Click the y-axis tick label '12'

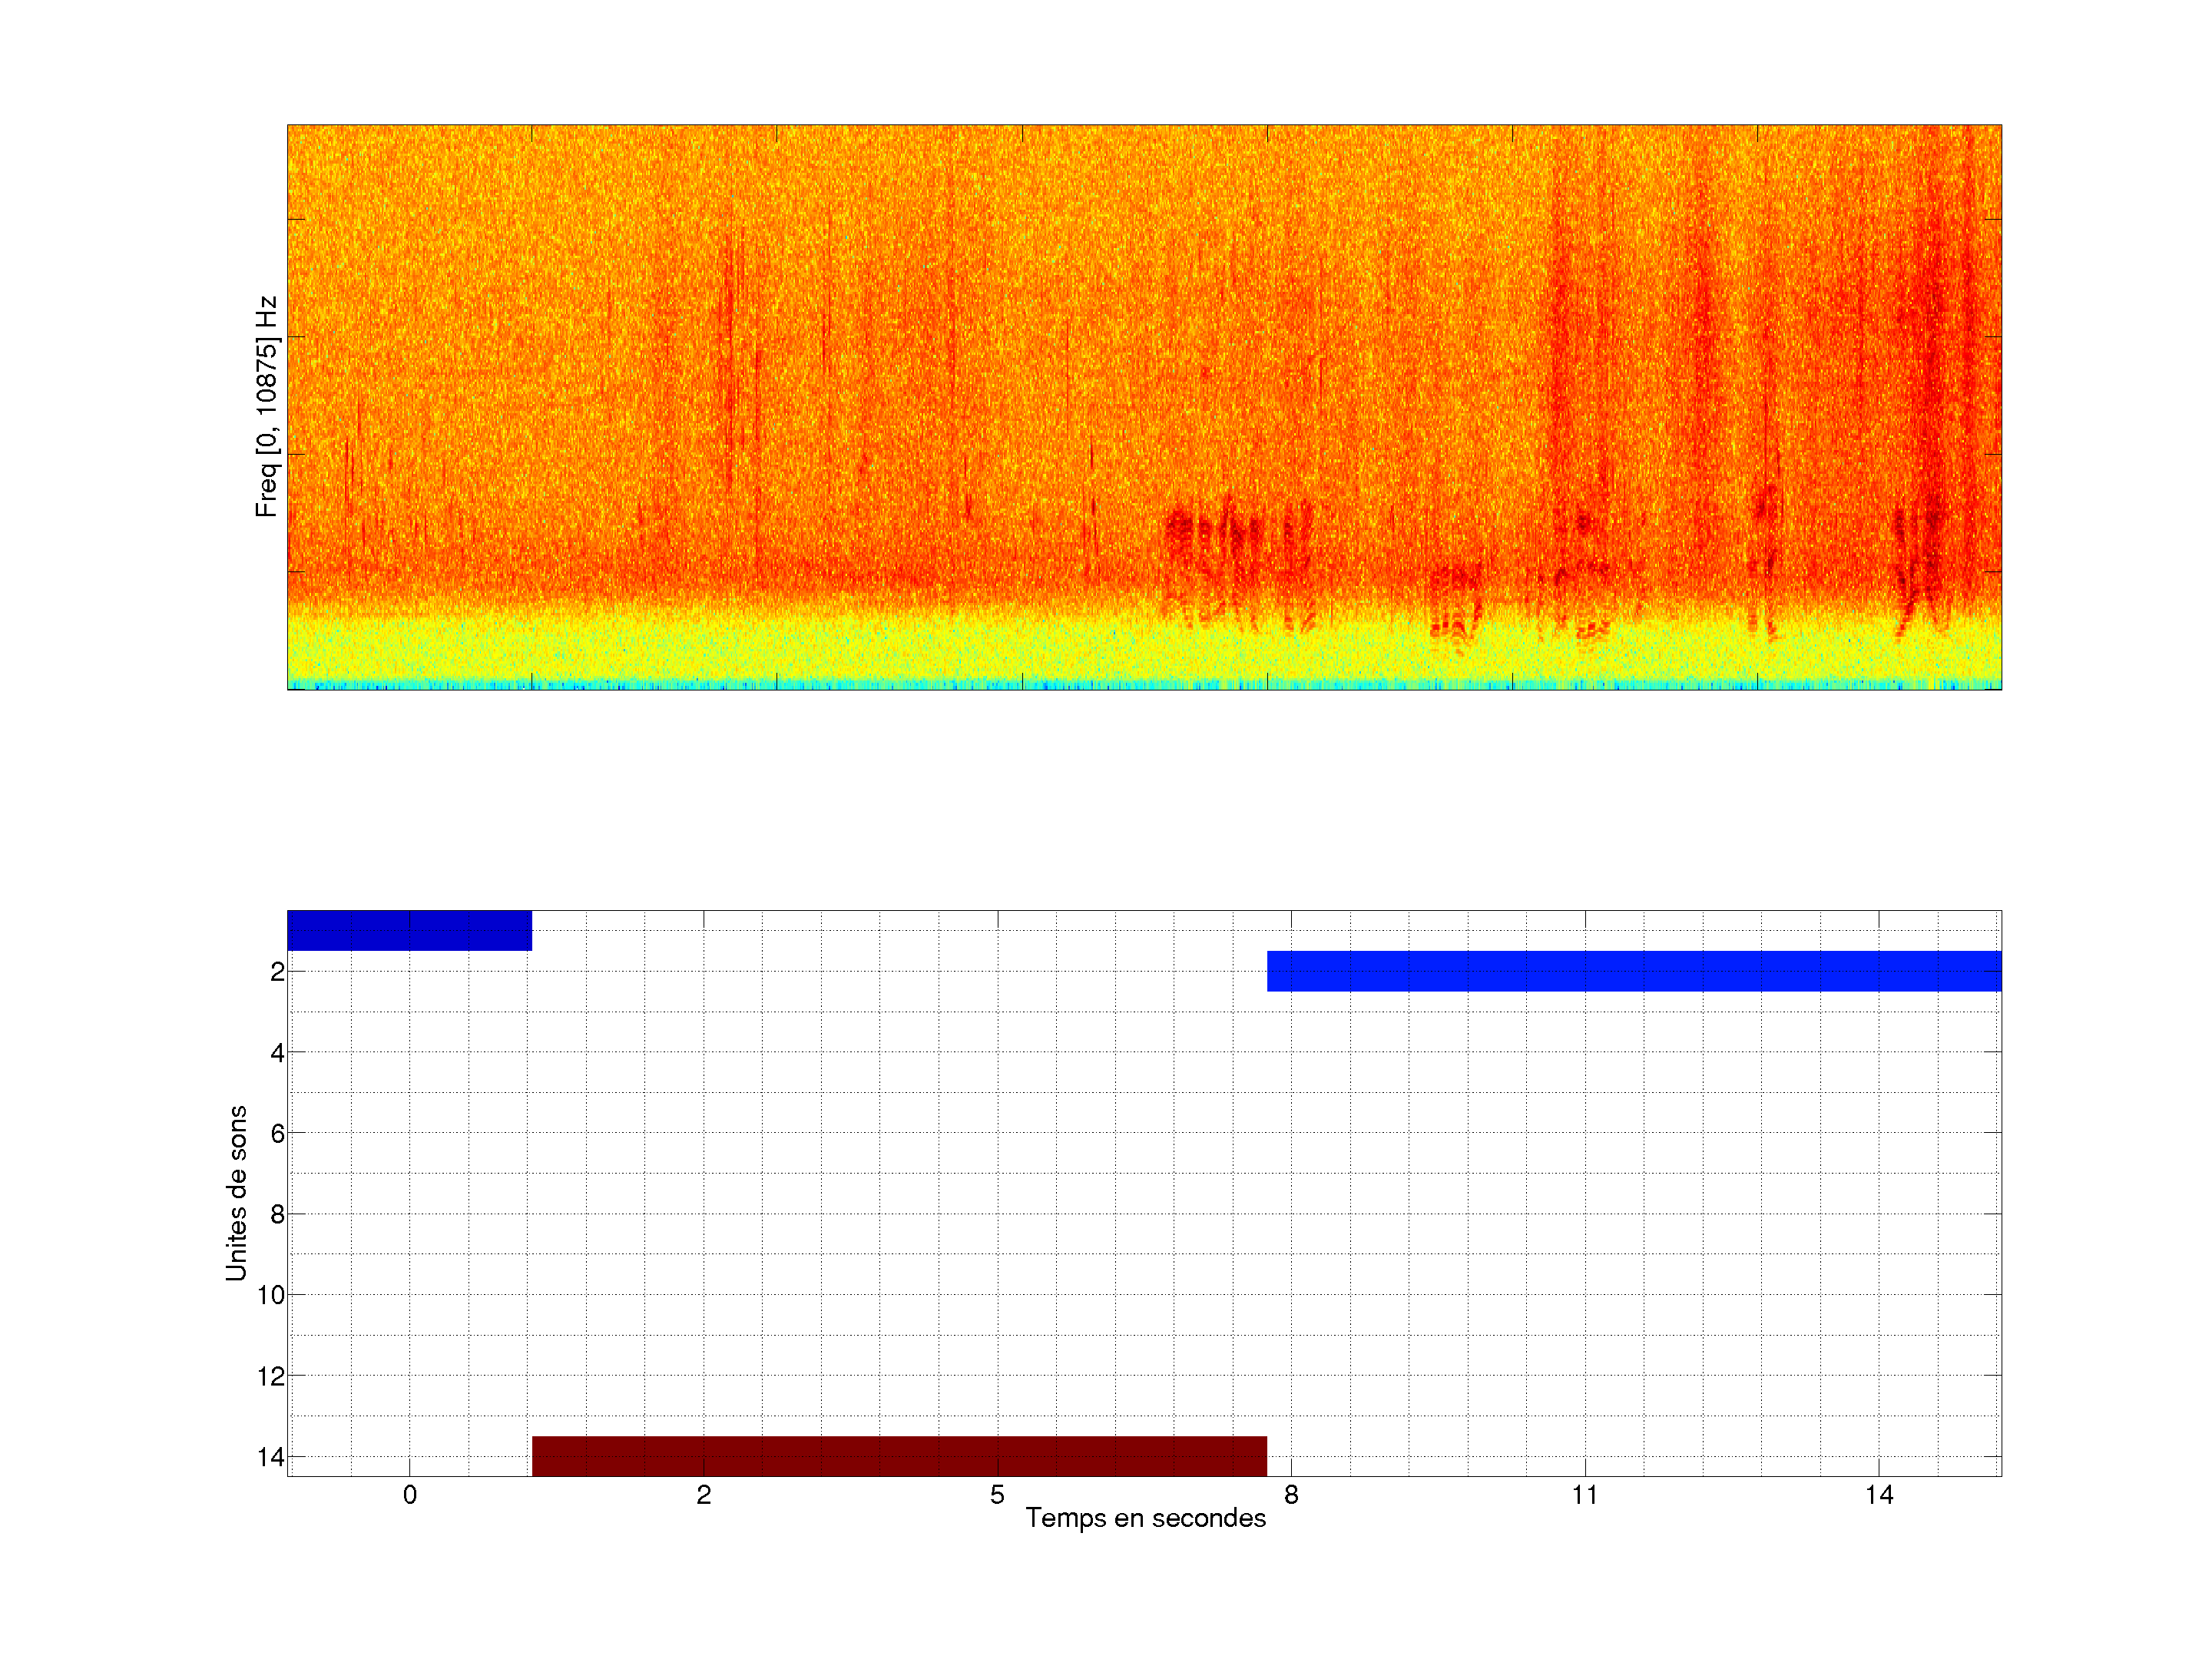point(271,1376)
